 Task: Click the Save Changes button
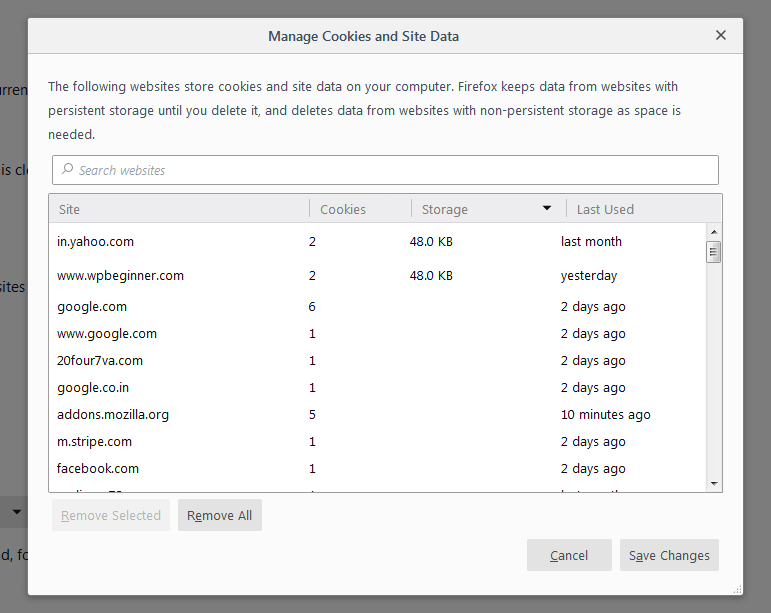[669, 555]
